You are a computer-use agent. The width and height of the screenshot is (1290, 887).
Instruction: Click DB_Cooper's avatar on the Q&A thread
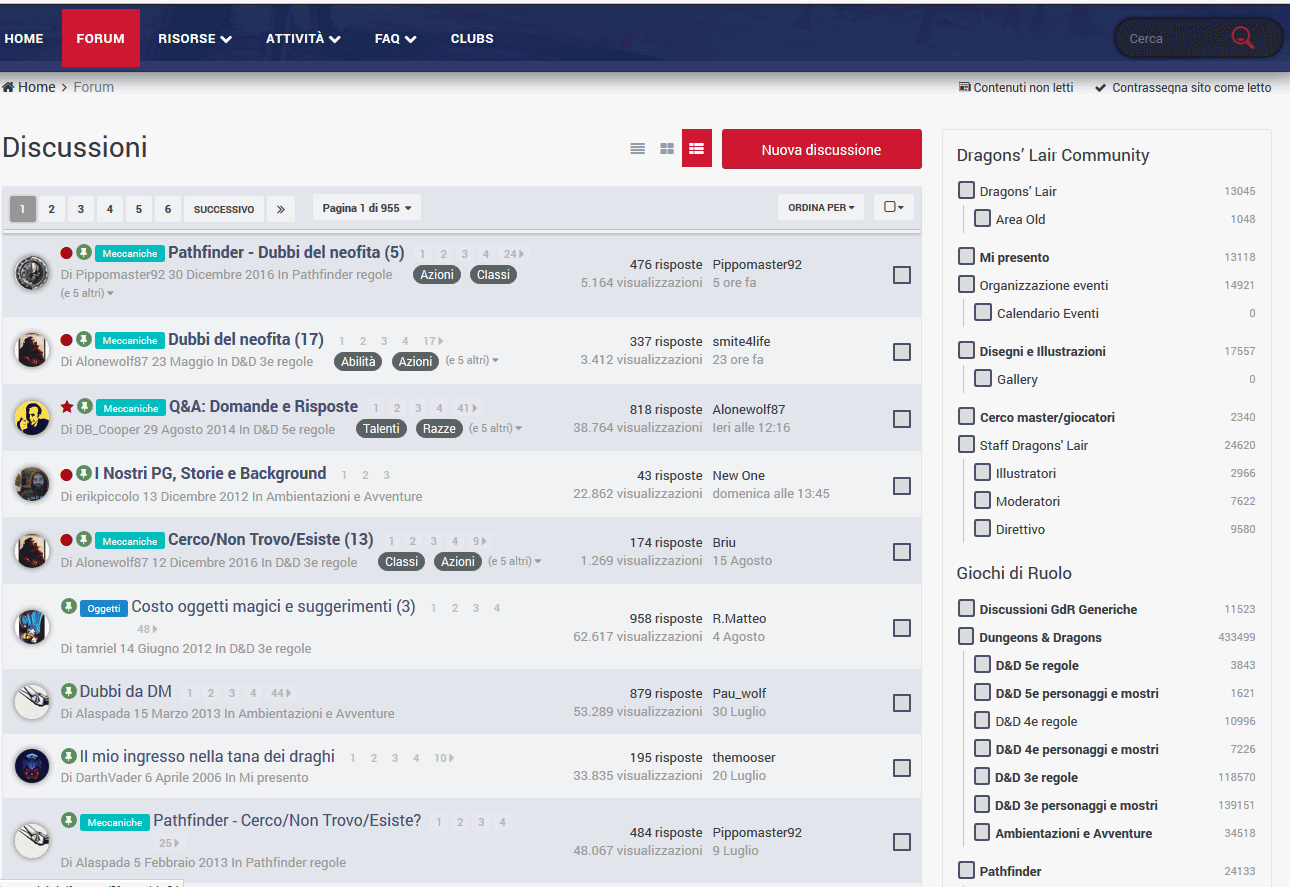tap(32, 417)
